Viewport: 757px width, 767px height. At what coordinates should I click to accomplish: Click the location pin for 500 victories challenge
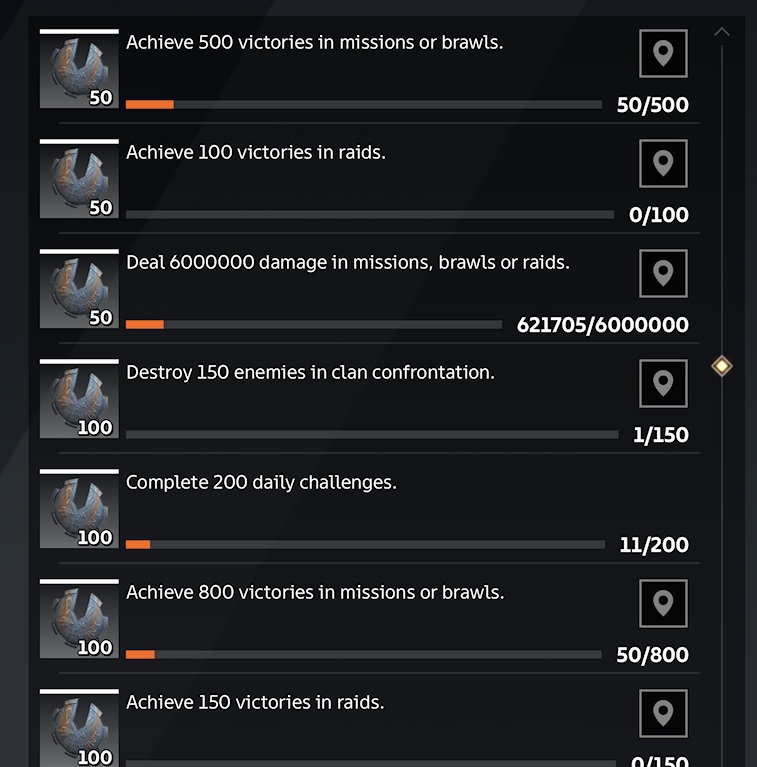coord(663,53)
